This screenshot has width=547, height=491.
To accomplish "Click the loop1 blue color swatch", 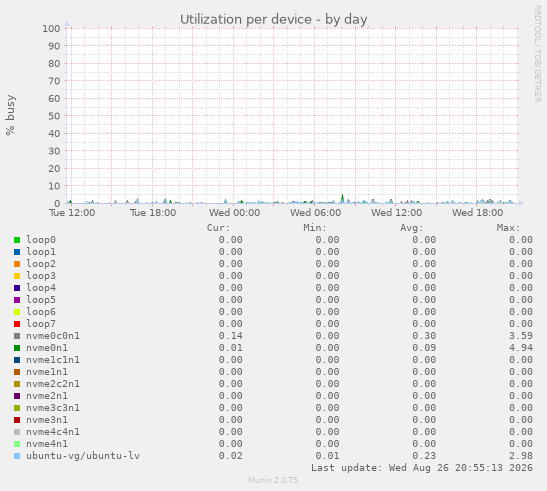I will pos(17,252).
